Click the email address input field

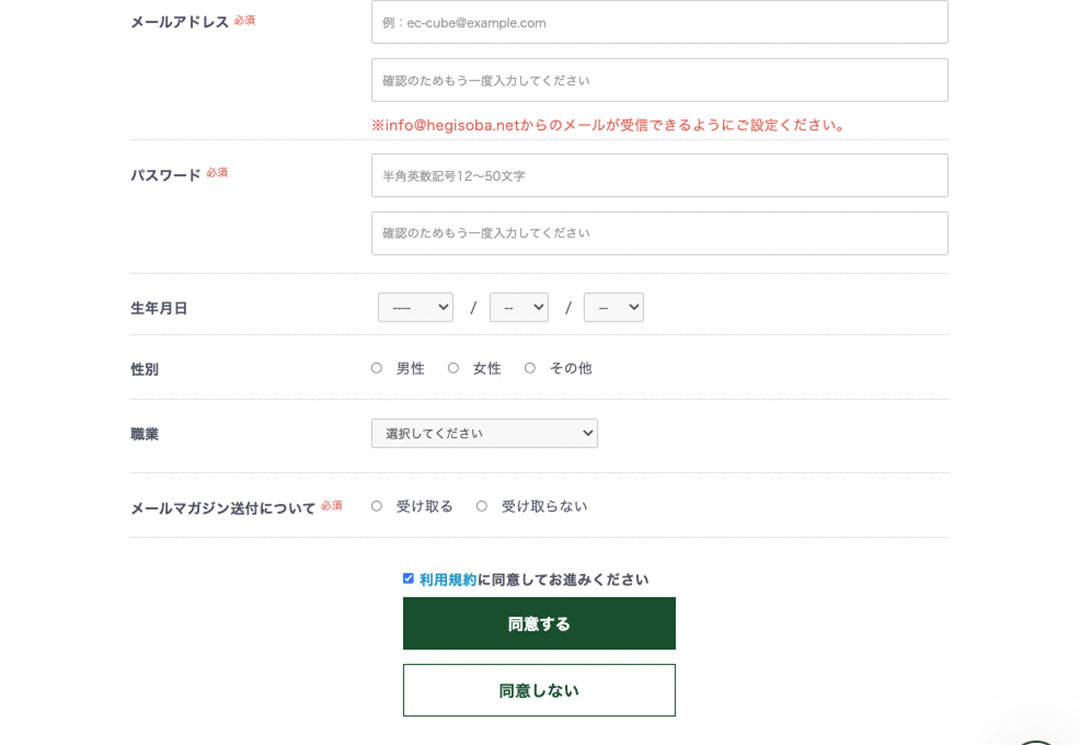coord(659,22)
